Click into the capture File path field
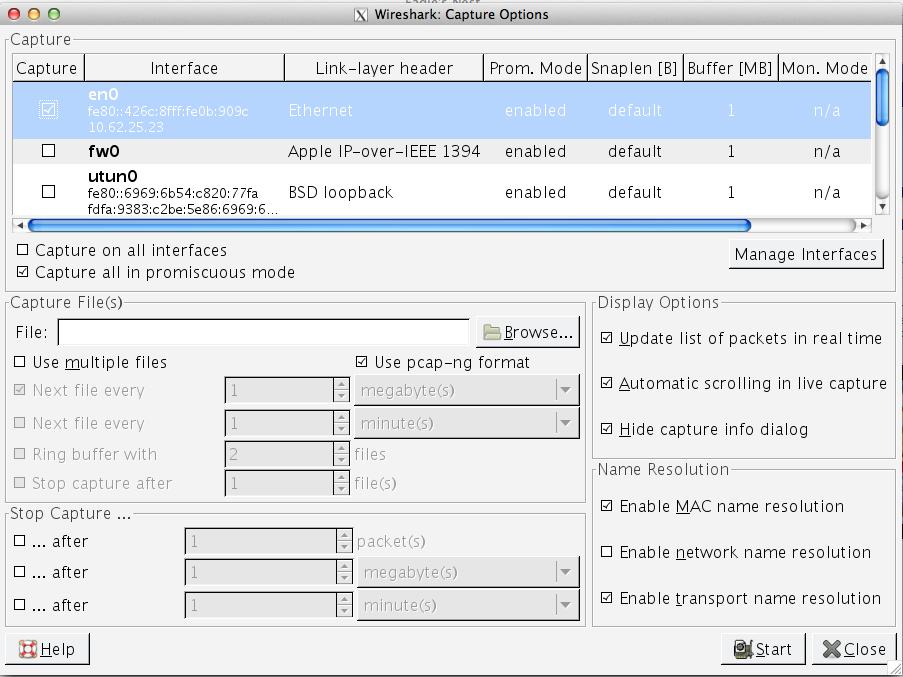 point(263,332)
